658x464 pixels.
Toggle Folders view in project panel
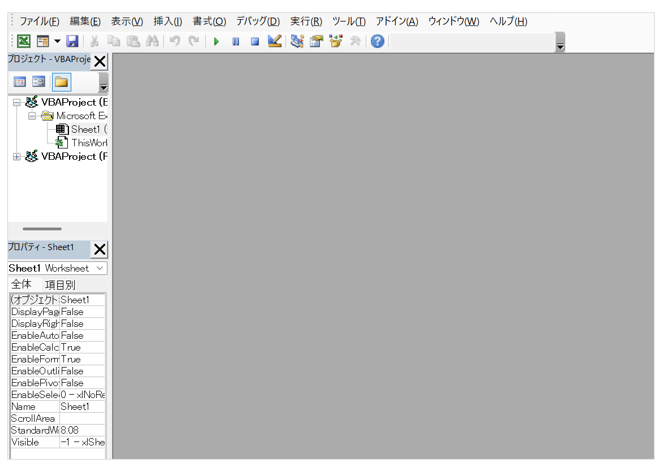pyautogui.click(x=61, y=82)
